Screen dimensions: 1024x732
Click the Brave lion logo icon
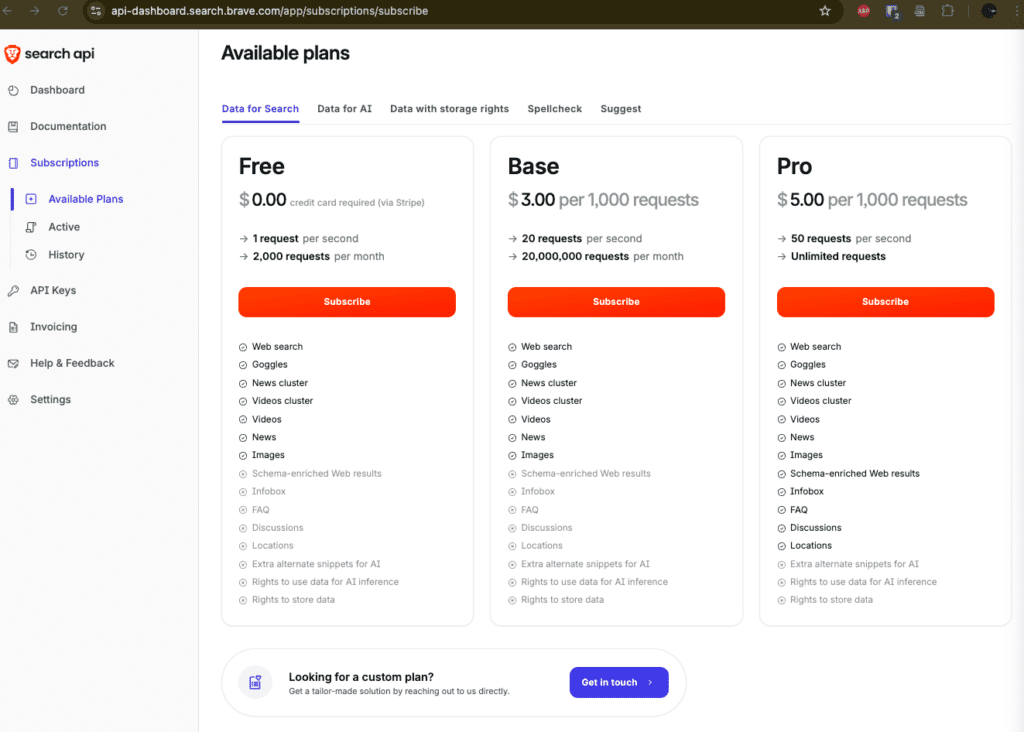click(x=12, y=54)
